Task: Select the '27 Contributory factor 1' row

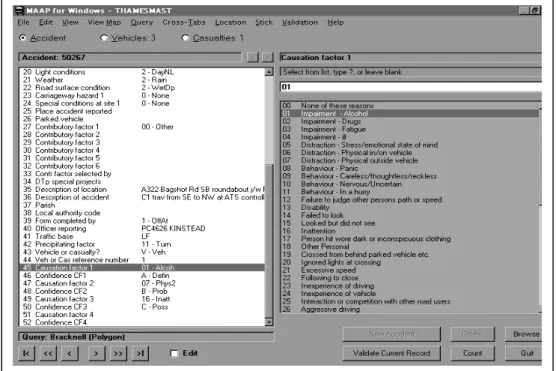Action: (142, 127)
